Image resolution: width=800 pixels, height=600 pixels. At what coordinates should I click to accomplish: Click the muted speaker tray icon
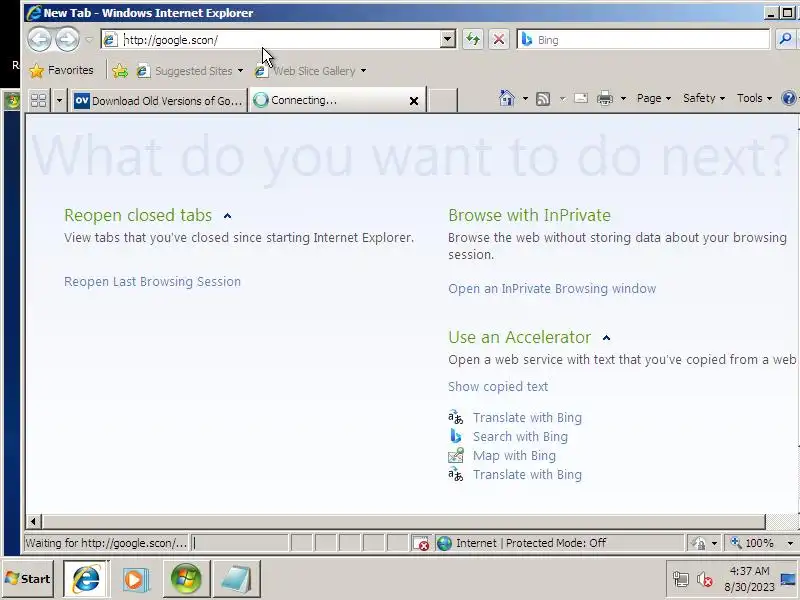click(705, 580)
